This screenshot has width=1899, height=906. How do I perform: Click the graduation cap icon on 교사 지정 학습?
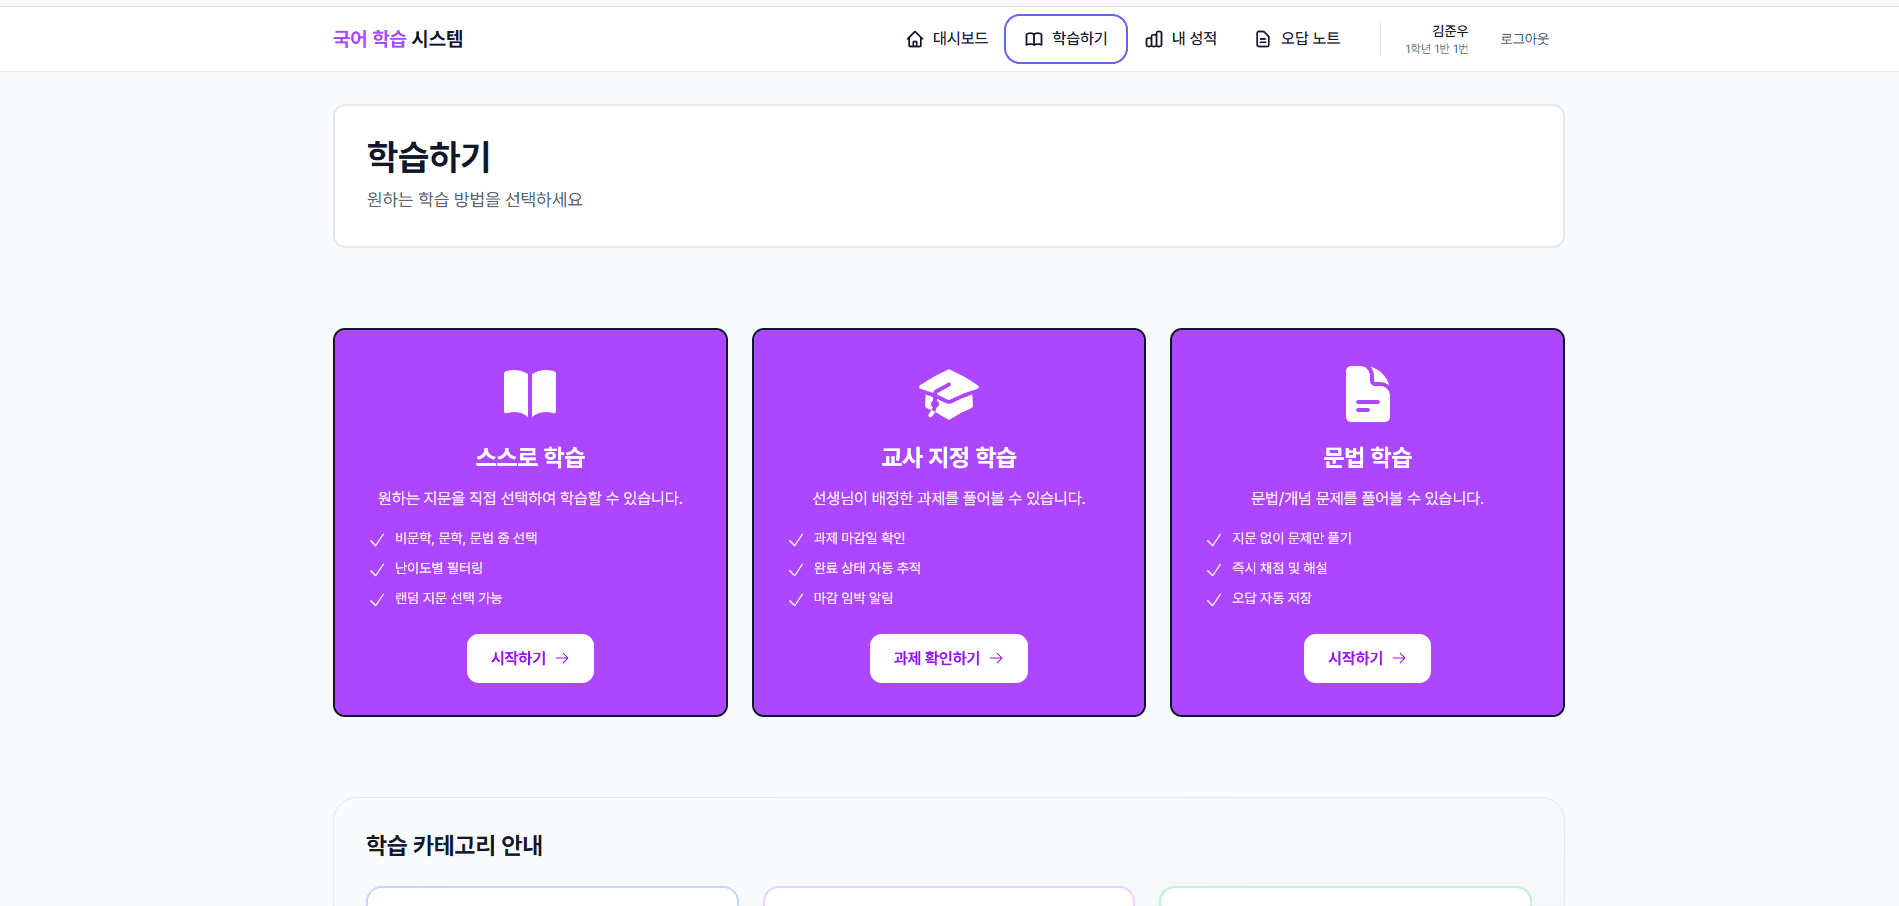coord(948,393)
